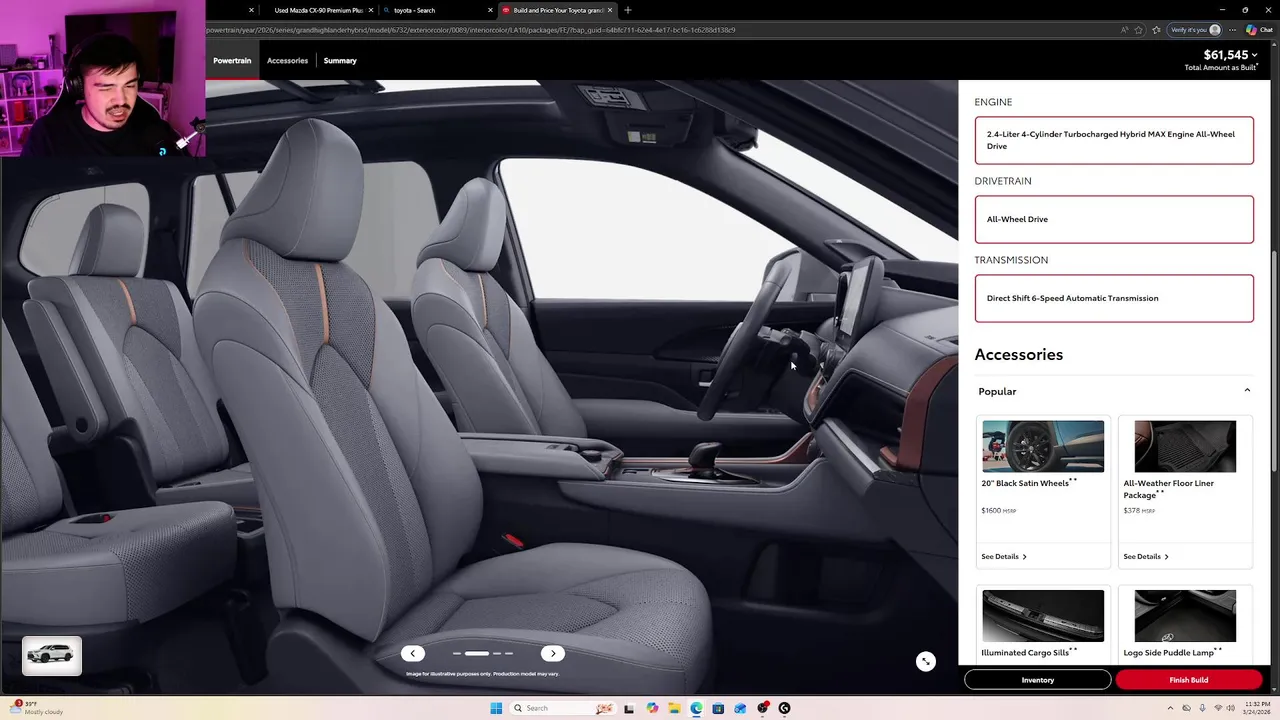Viewport: 1280px width, 720px height.
Task: Jump to the second image carousel indicator
Action: tap(477, 653)
